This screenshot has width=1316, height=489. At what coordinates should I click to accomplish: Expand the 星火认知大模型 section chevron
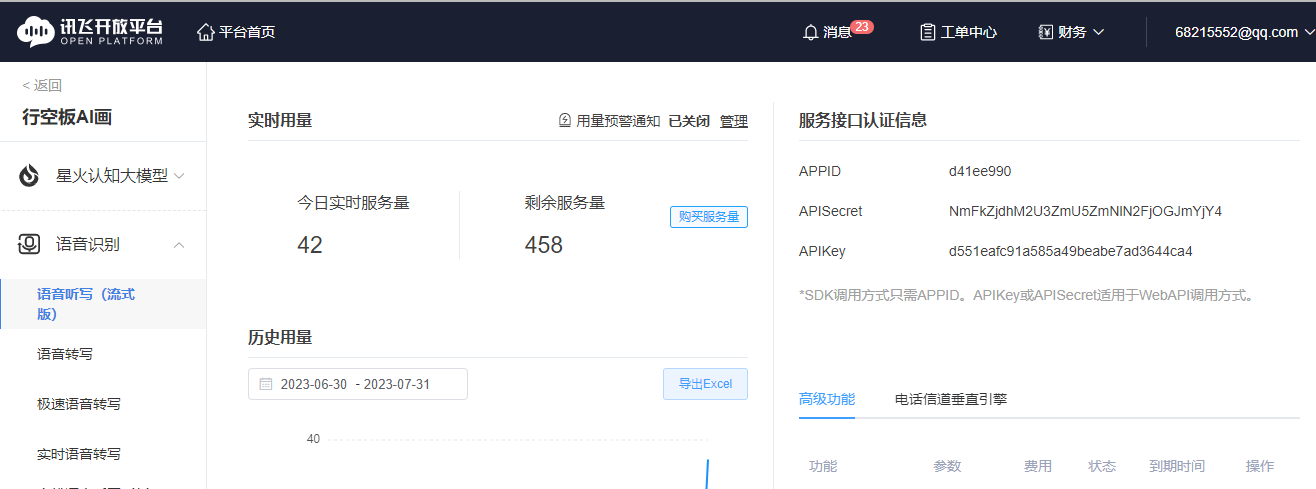[179, 176]
